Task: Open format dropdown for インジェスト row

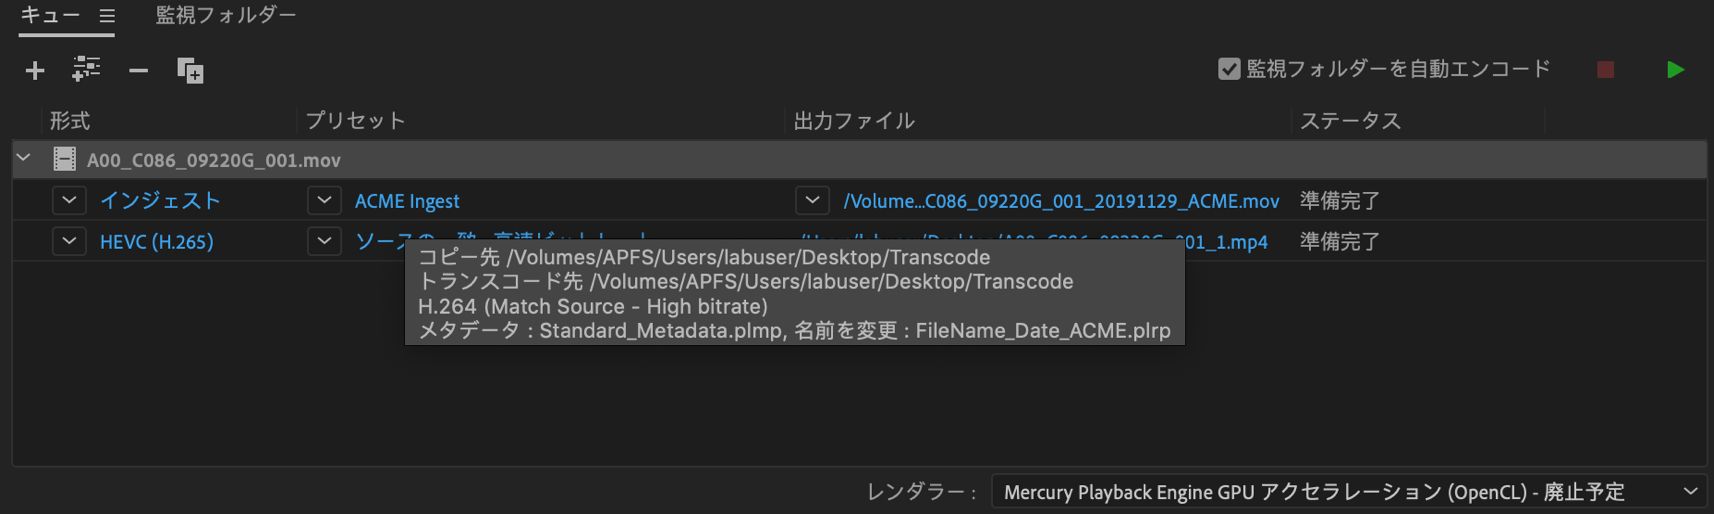Action: click(68, 201)
